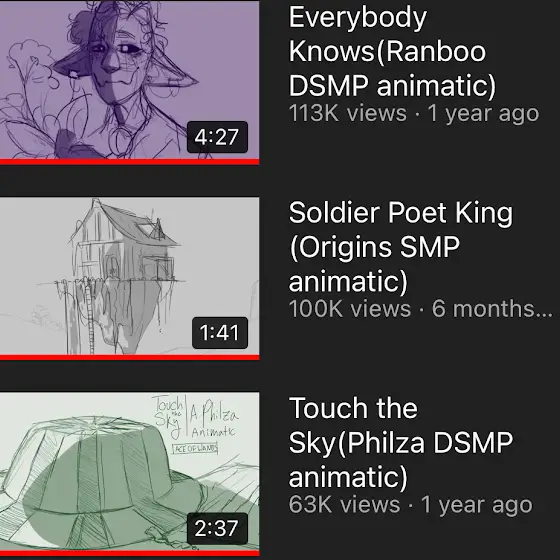Open the green hat sketch thumbnail
This screenshot has width=560, height=560.
[x=129, y=474]
